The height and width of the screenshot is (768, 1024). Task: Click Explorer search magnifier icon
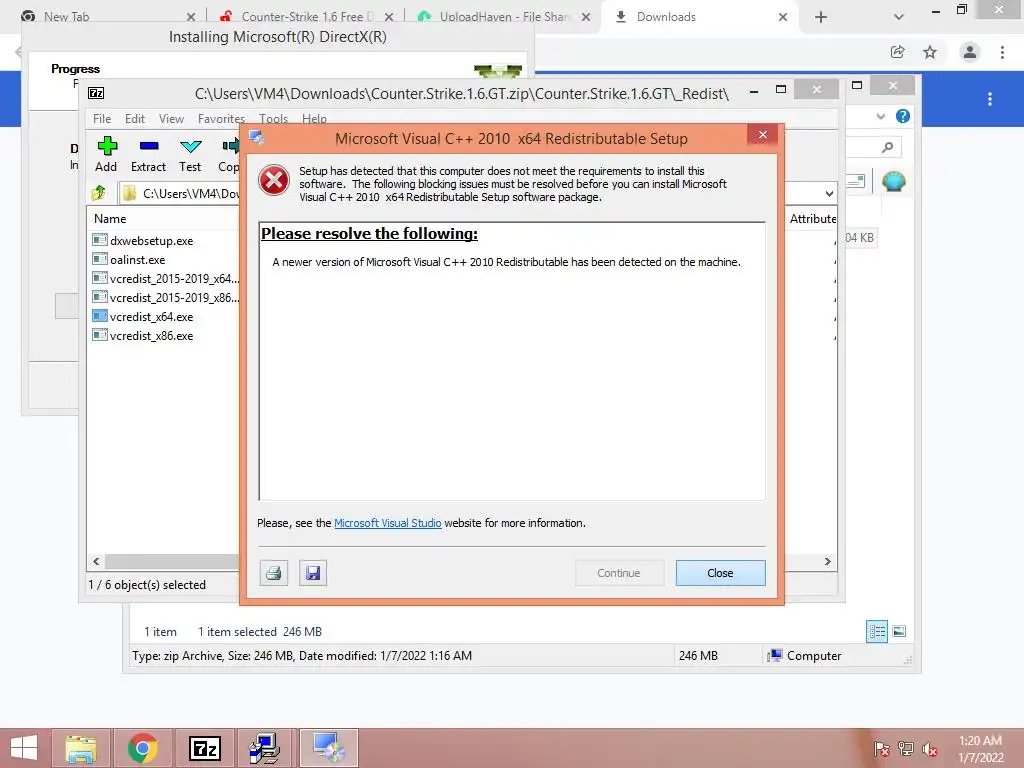coord(888,148)
